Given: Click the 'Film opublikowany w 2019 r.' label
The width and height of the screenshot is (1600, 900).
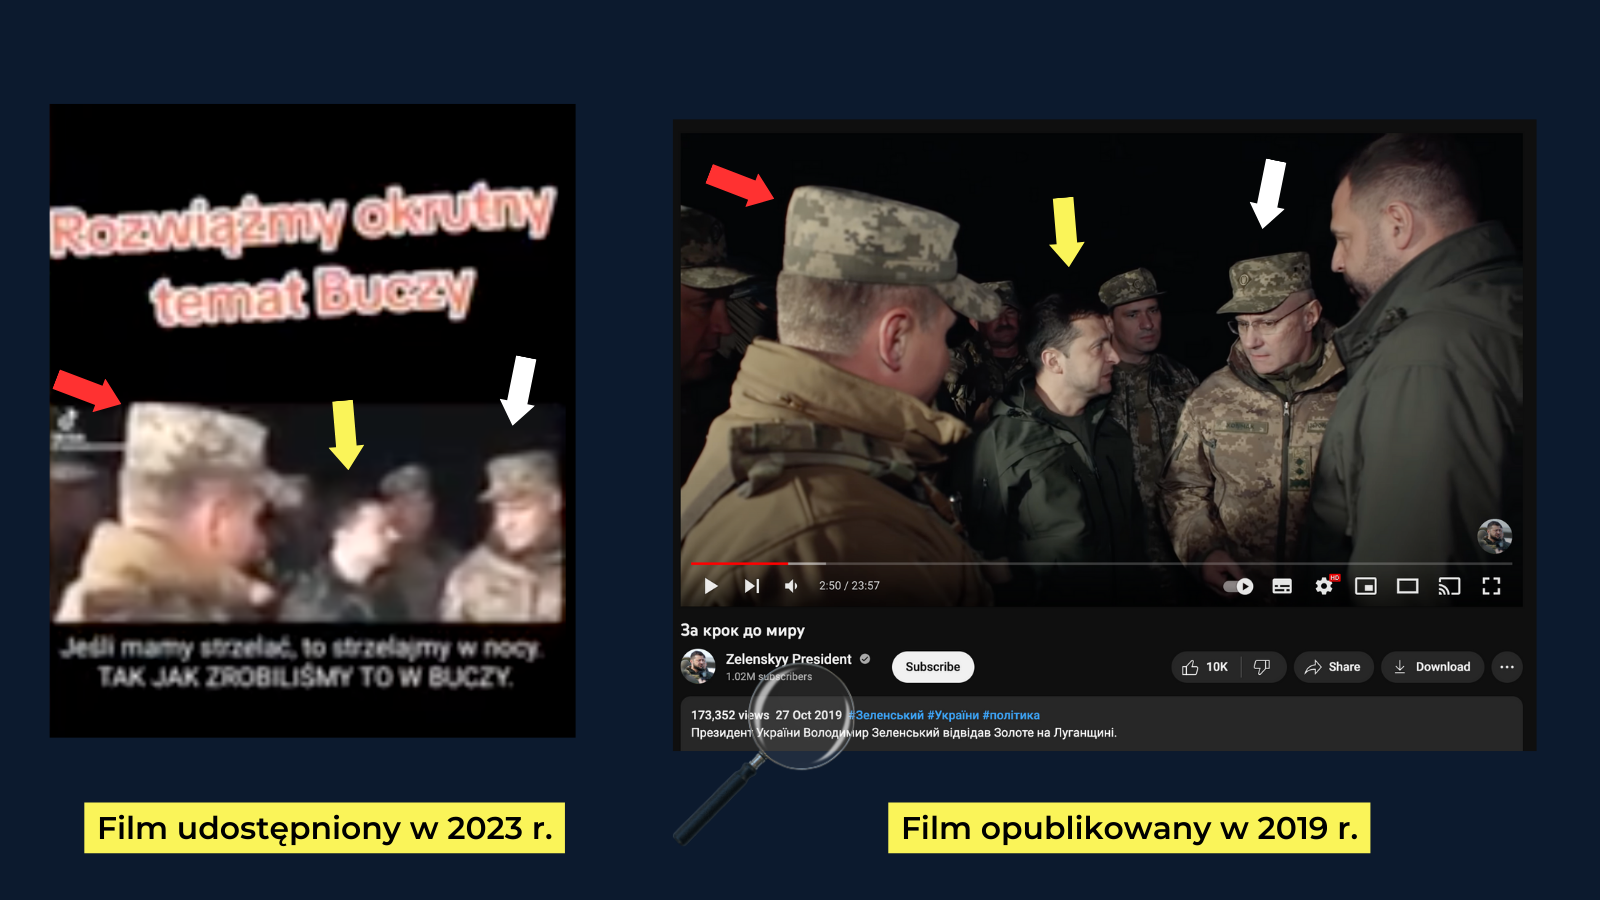Looking at the screenshot, I should 1129,828.
